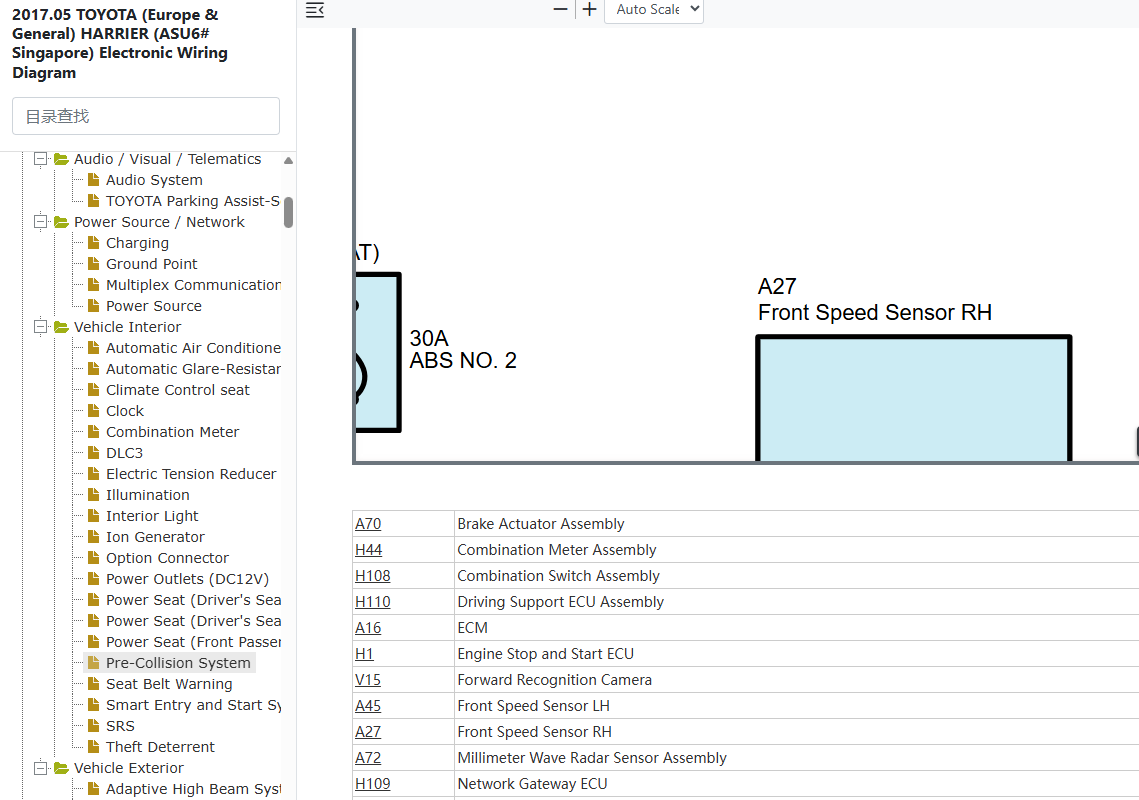
Task: Open the Audio System page
Action: click(154, 180)
